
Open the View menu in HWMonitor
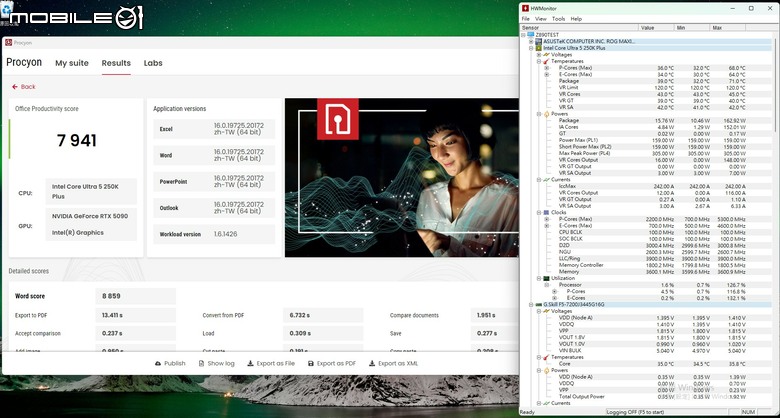coord(541,19)
